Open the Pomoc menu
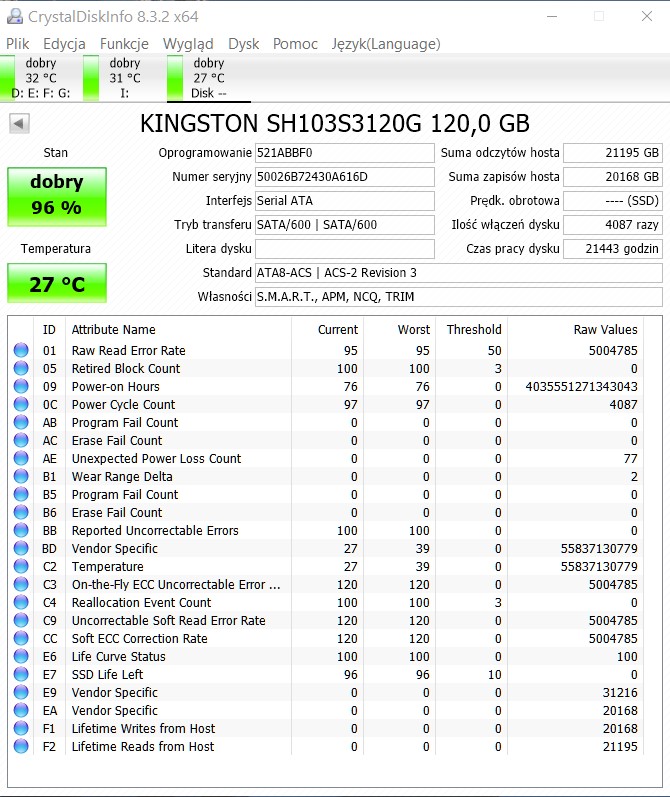The width and height of the screenshot is (670, 797). [x=295, y=44]
